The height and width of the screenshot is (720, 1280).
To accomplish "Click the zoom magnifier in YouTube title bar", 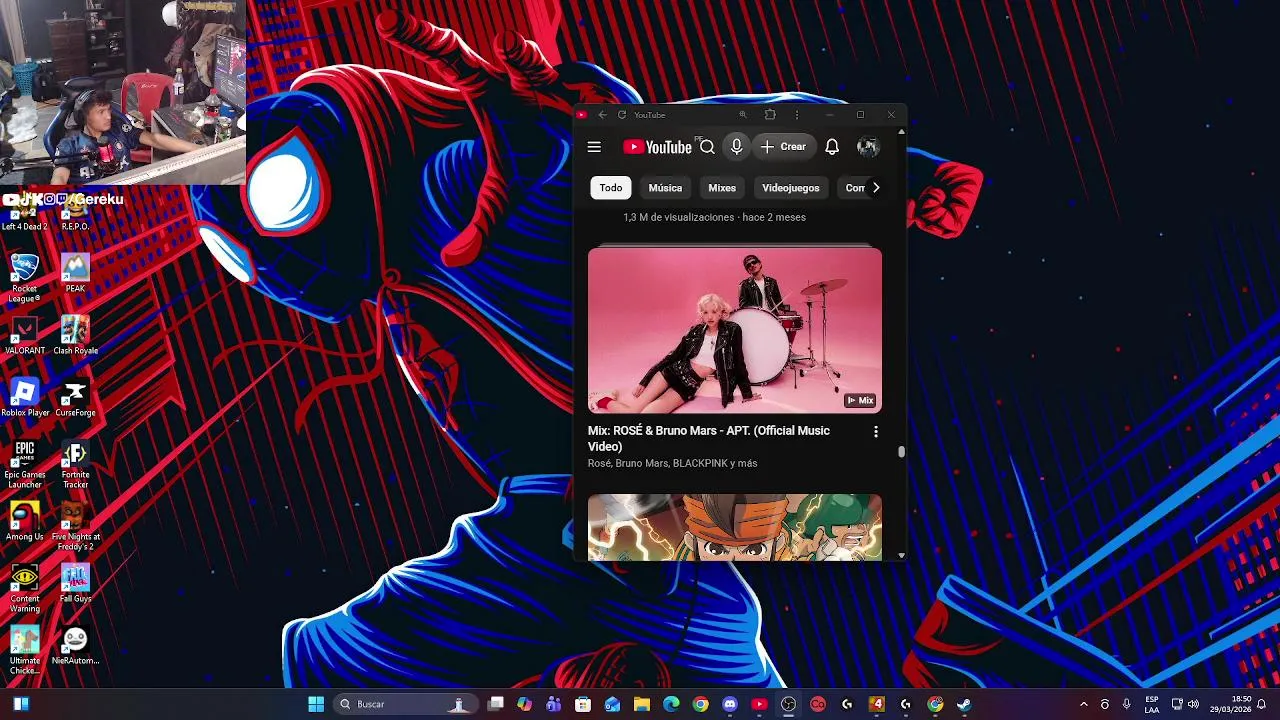I will (x=742, y=115).
